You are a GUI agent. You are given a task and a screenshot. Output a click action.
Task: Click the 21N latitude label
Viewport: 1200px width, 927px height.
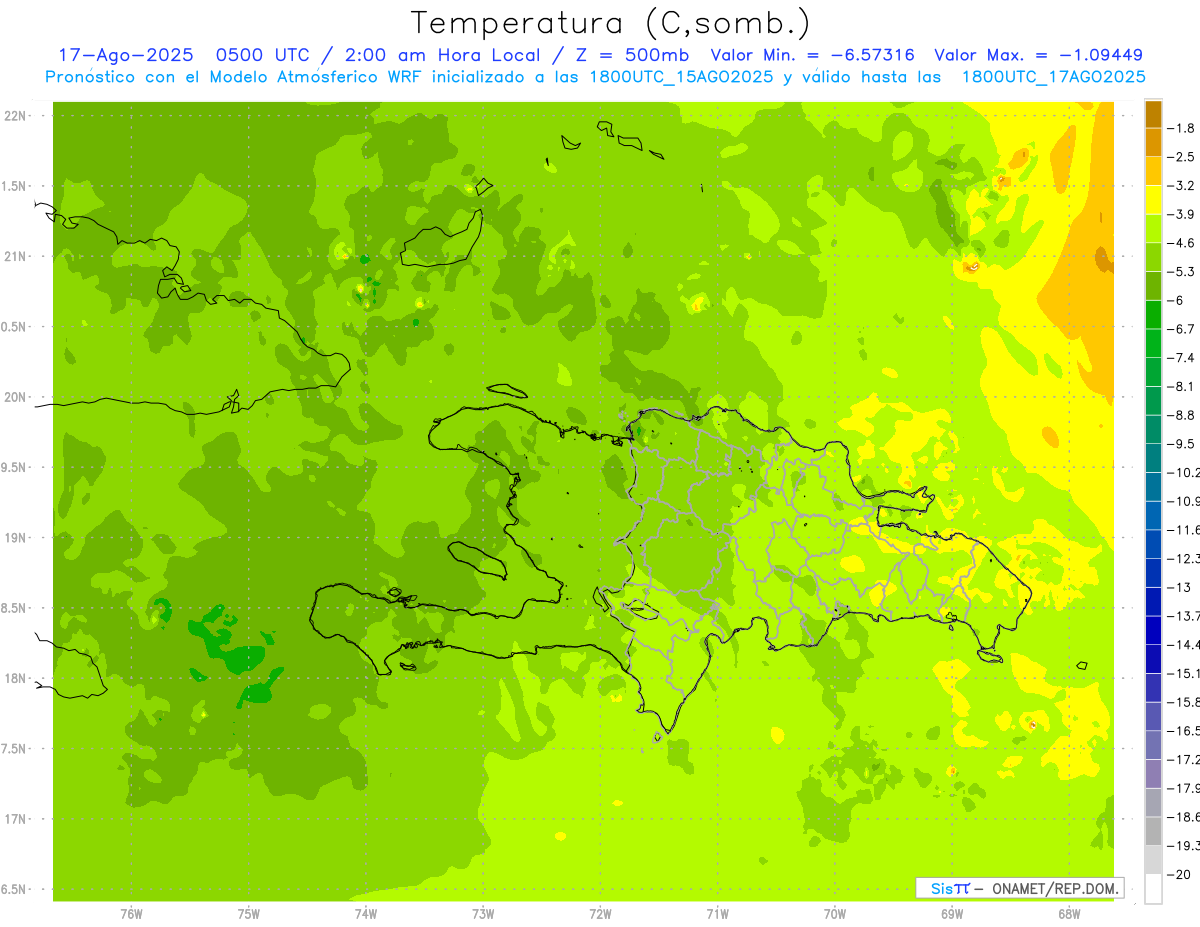tap(15, 257)
